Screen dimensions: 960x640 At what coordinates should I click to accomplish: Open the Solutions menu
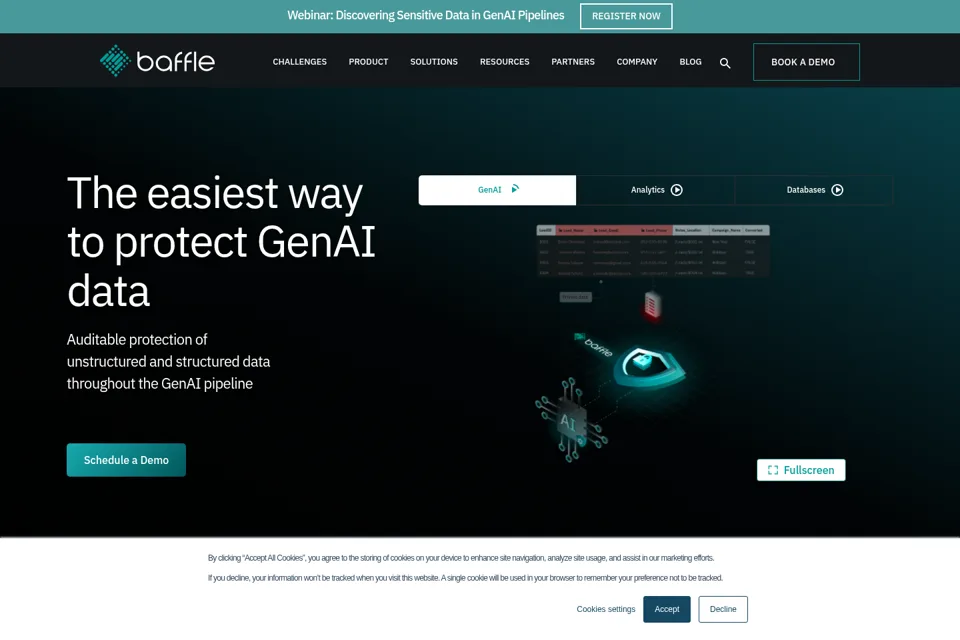pos(434,62)
